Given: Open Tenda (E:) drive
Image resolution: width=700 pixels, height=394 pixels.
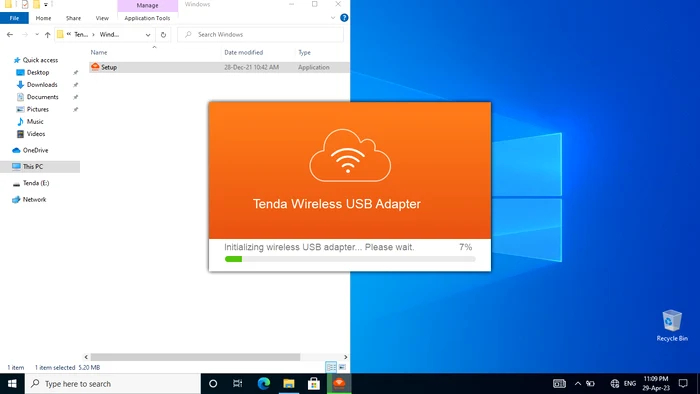Looking at the screenshot, I should click(x=36, y=183).
